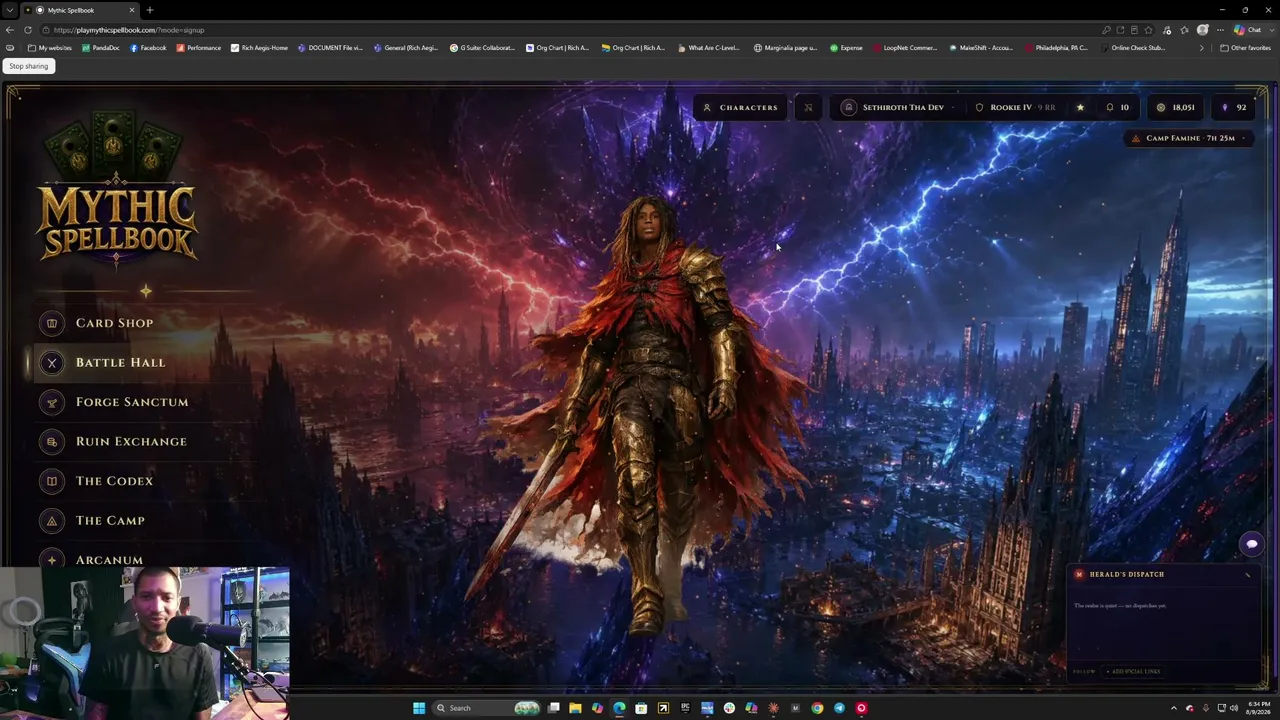The width and height of the screenshot is (1280, 720).
Task: Open the purple gem balance 92
Action: click(1234, 107)
